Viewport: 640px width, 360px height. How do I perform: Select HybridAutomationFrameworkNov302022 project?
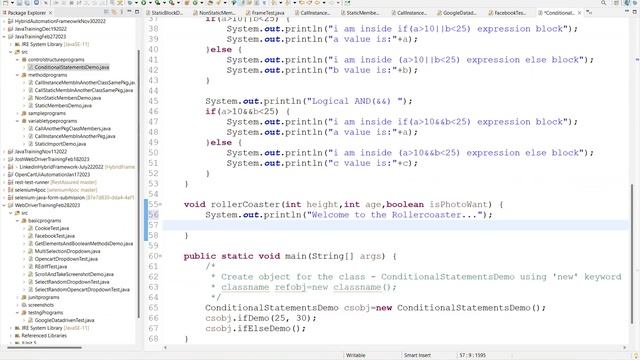click(x=60, y=21)
